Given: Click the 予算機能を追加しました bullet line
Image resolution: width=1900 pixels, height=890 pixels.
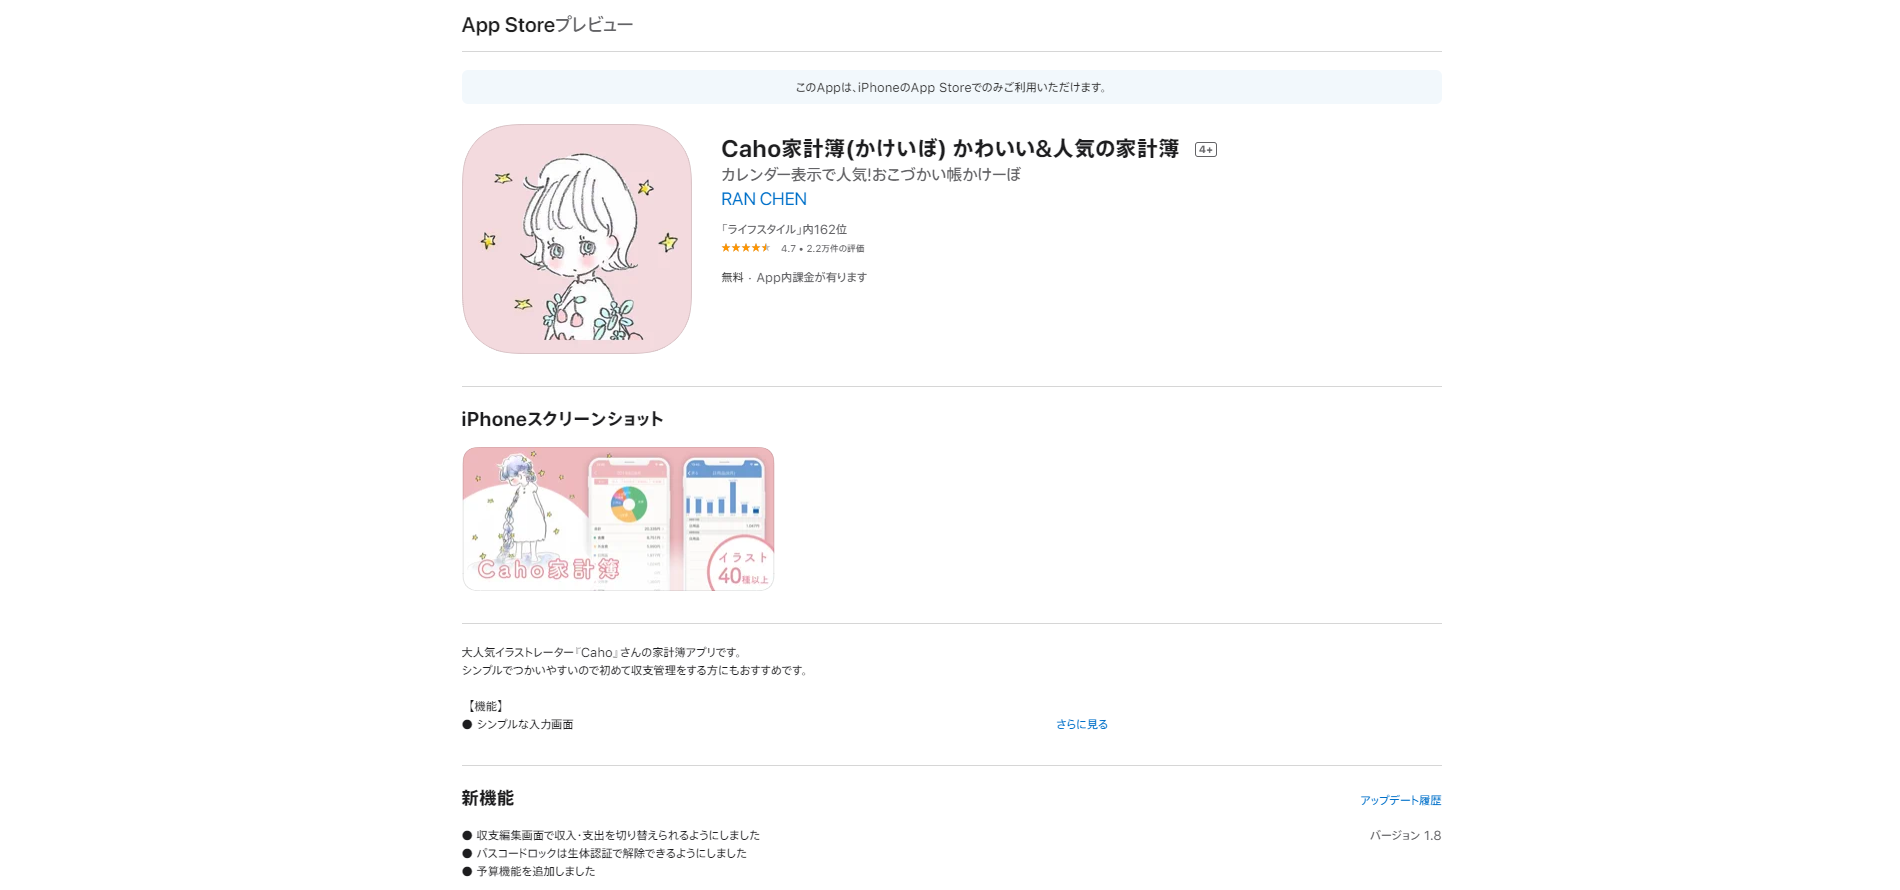Looking at the screenshot, I should pos(529,871).
